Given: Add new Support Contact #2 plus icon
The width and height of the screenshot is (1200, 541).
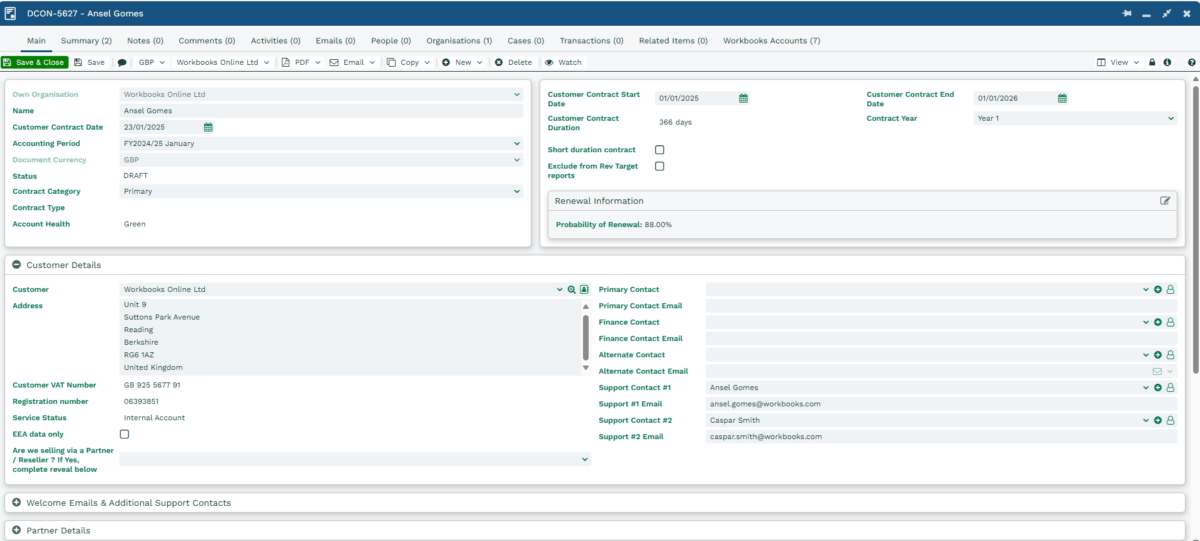Looking at the screenshot, I should coord(1158,420).
